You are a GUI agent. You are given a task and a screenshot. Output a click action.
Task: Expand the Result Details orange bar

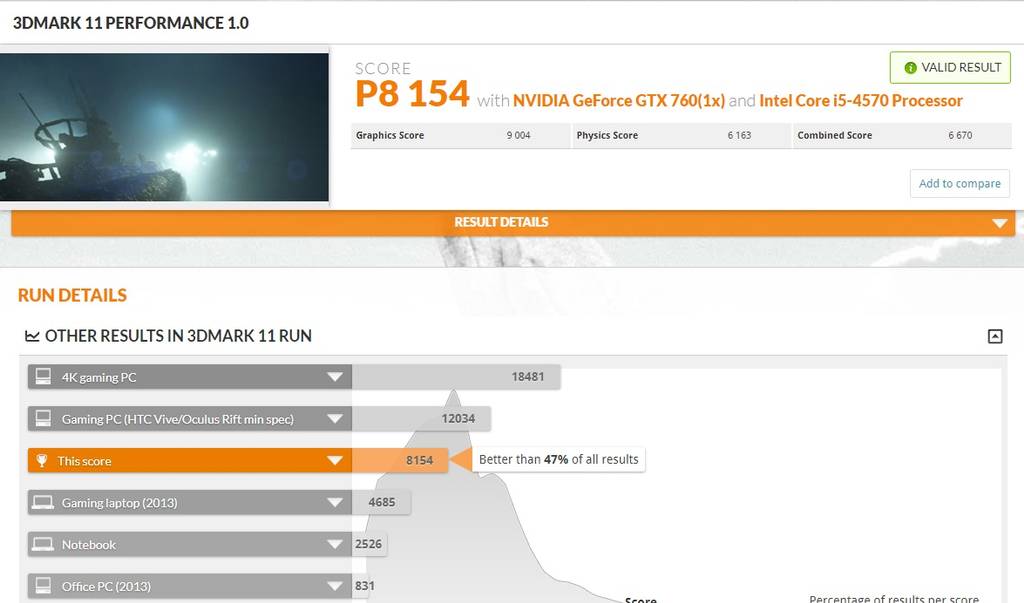click(513, 222)
